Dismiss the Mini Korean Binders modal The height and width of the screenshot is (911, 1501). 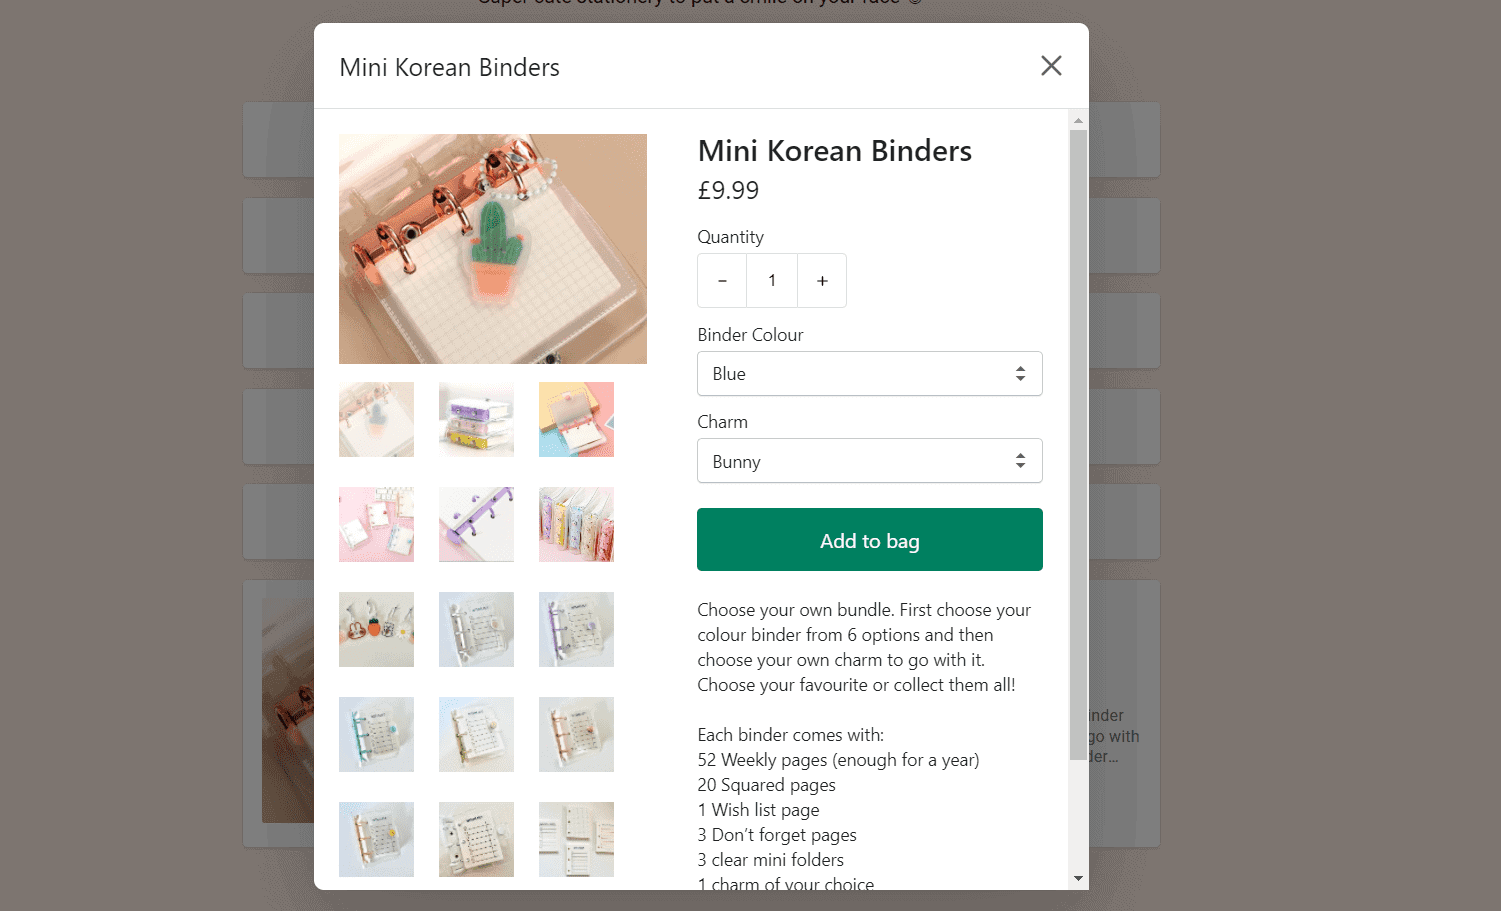1051,65
